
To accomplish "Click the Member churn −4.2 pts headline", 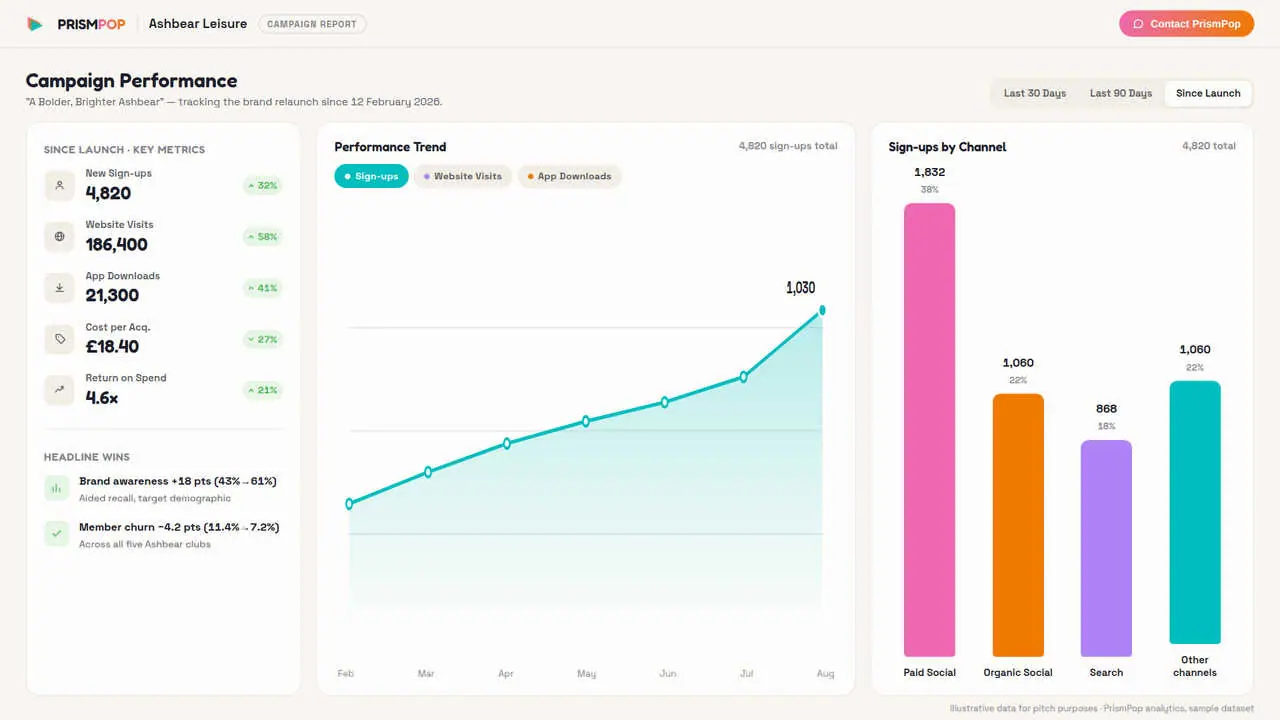I will (x=179, y=527).
